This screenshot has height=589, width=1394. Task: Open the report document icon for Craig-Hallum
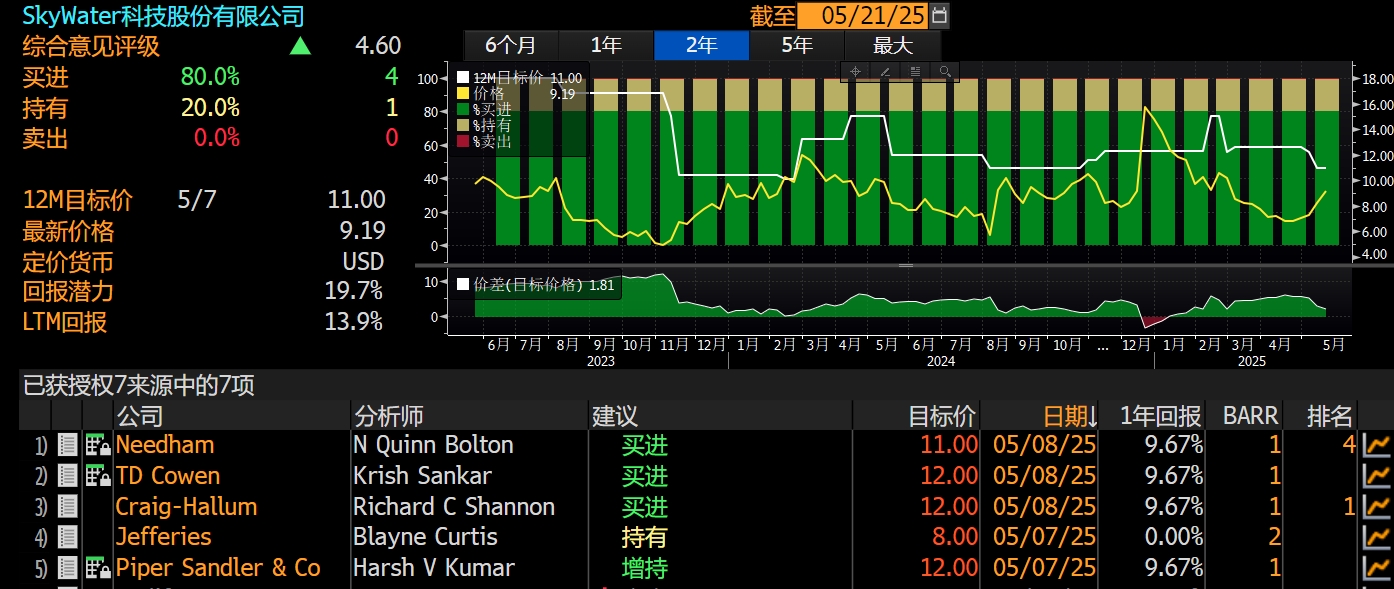click(x=67, y=507)
